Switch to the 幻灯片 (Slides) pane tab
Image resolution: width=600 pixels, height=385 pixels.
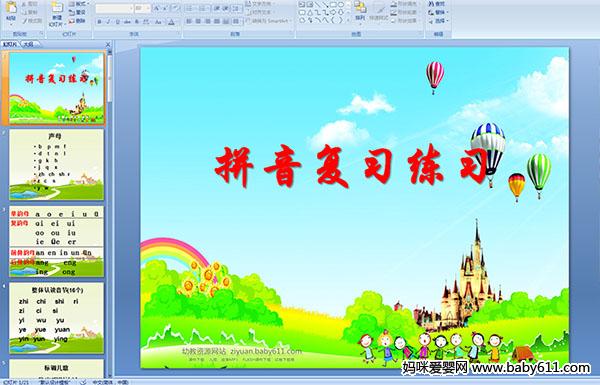pyautogui.click(x=10, y=44)
